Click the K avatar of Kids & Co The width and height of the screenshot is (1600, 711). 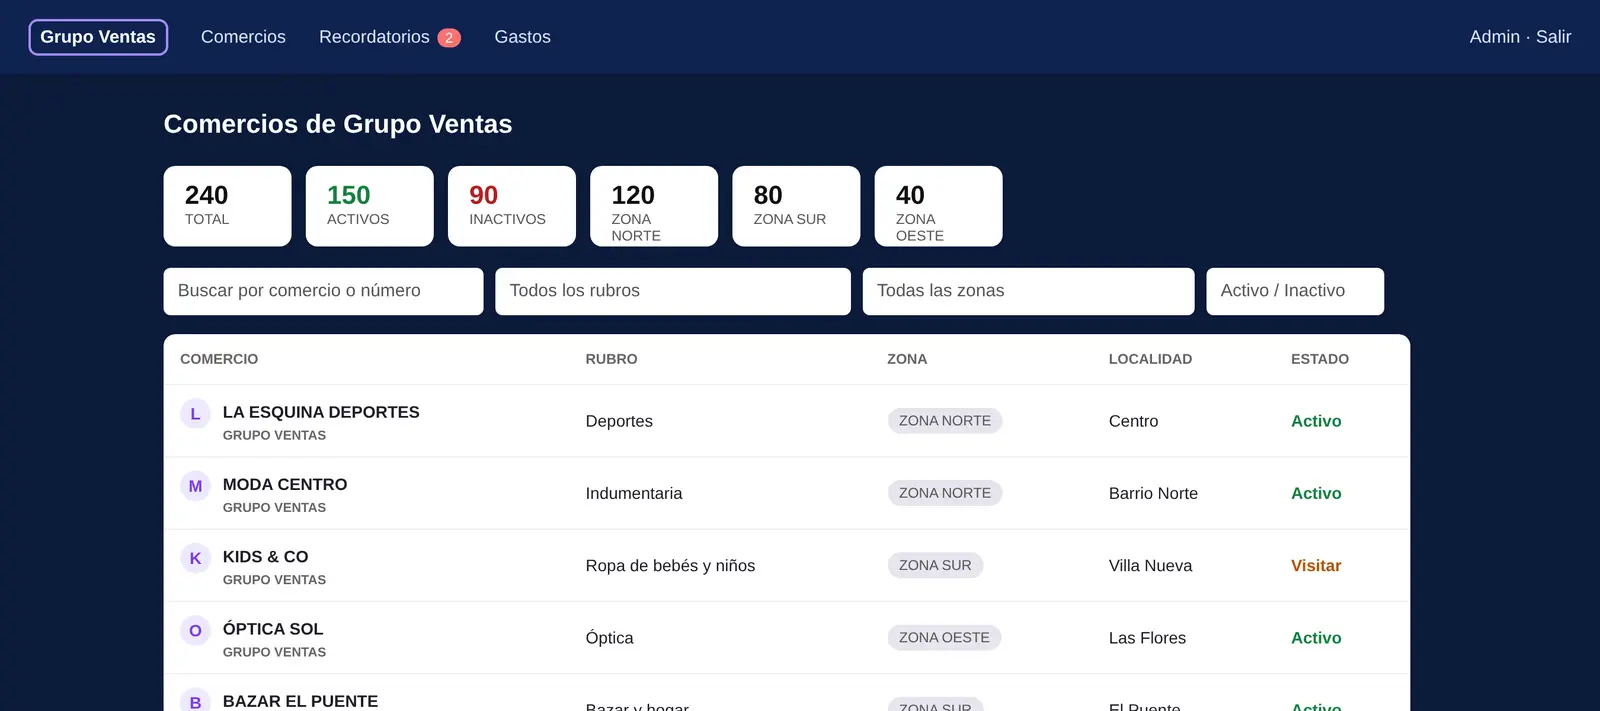point(195,558)
